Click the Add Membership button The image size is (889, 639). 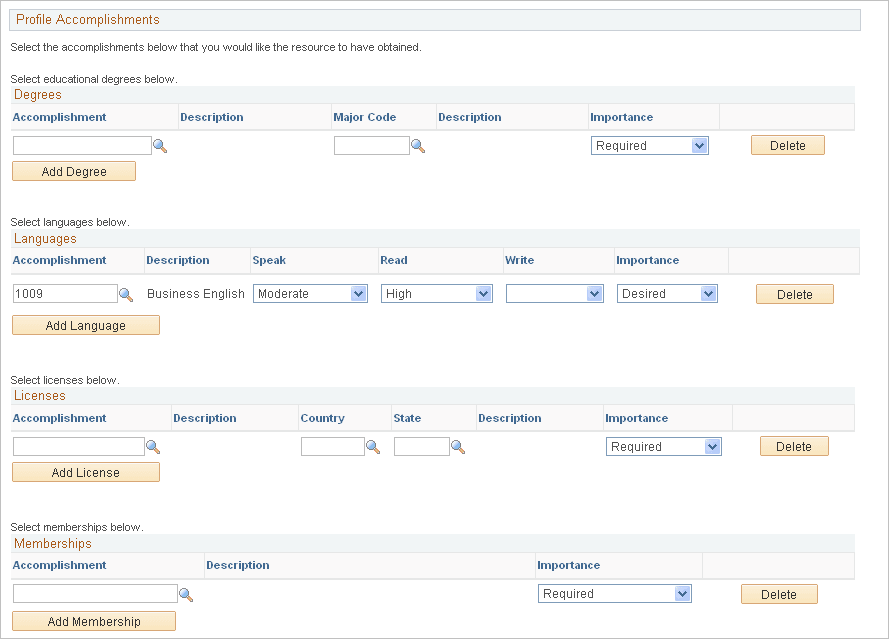(x=93, y=621)
